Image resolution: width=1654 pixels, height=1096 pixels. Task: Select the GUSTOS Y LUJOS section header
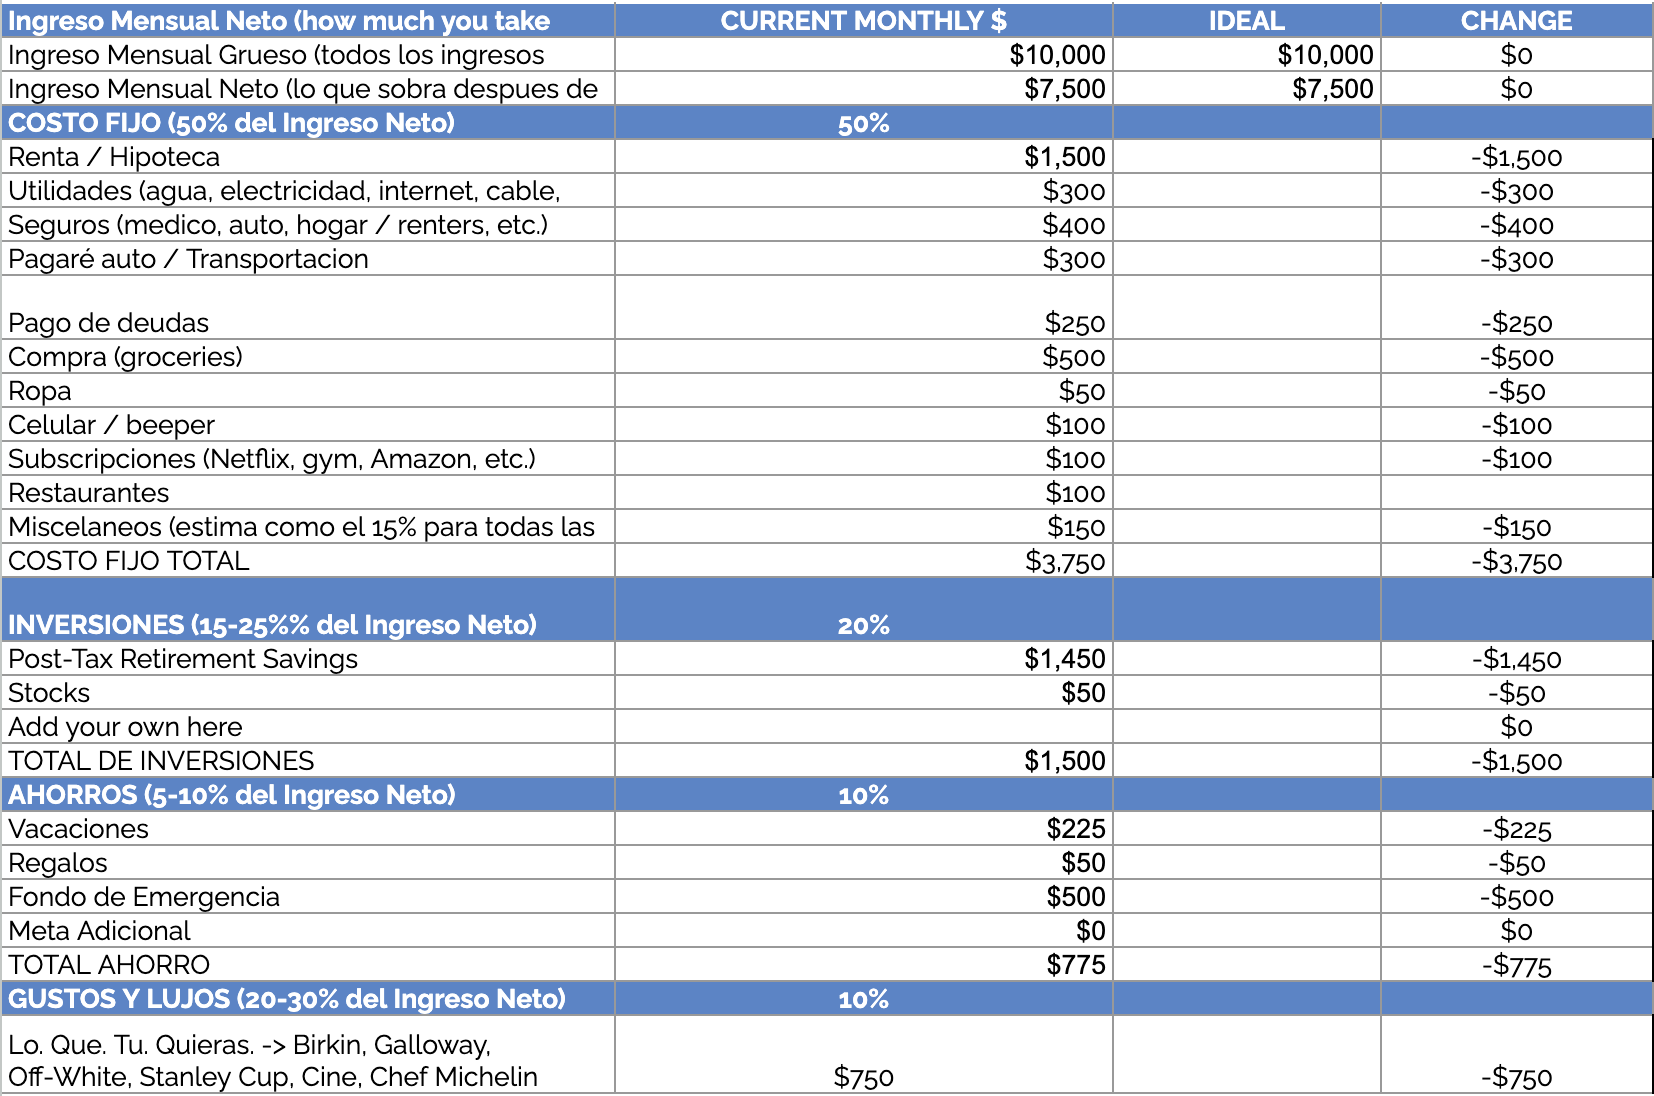point(286,999)
